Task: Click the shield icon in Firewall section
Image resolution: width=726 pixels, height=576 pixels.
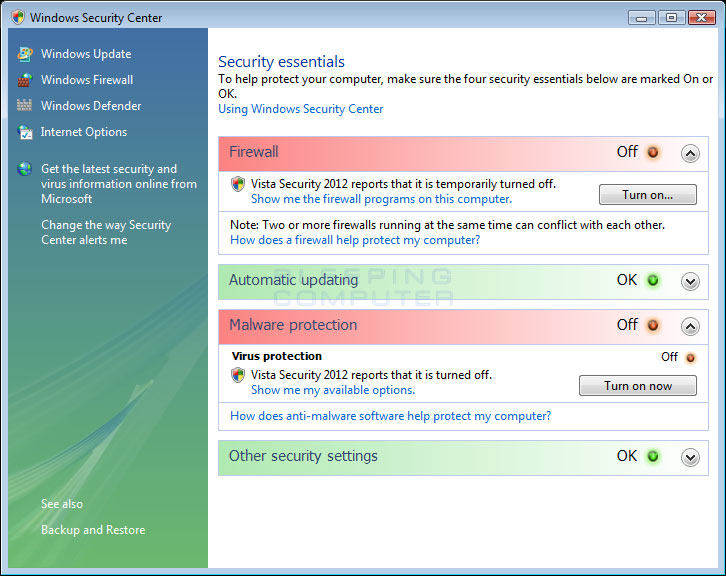Action: pos(238,184)
